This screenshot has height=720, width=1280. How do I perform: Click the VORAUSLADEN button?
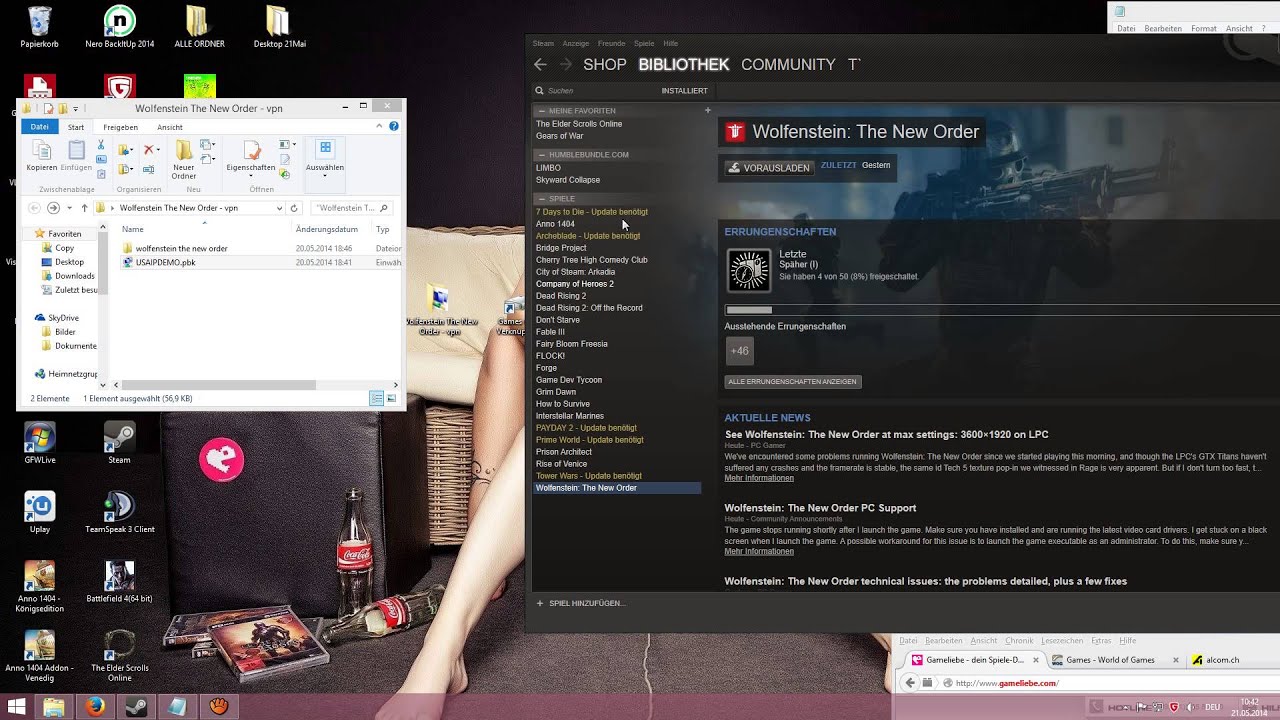[769, 168]
